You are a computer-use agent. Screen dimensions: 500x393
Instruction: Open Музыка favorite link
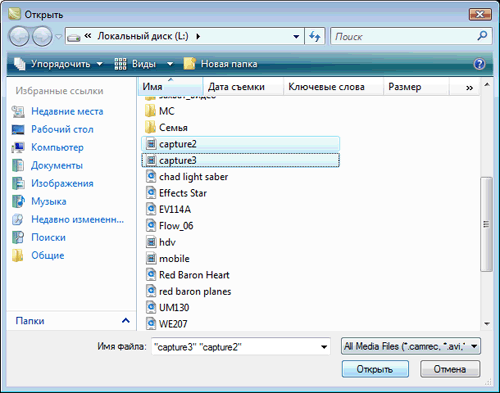coord(49,201)
